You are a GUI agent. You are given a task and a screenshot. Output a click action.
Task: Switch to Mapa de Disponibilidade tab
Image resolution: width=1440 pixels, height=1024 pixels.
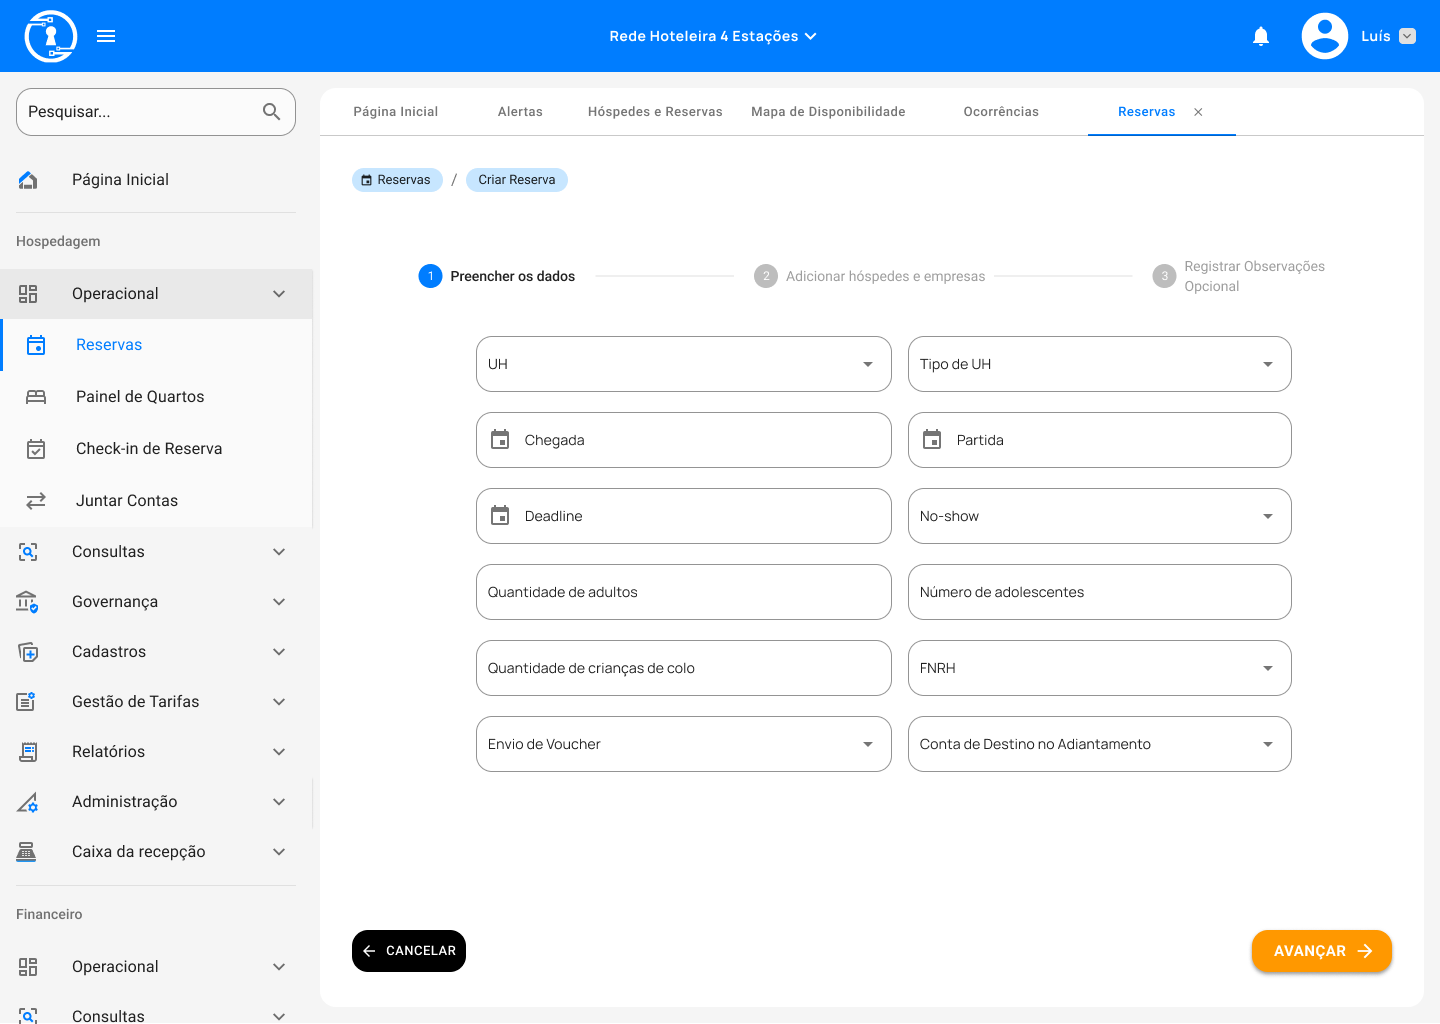pyautogui.click(x=828, y=112)
